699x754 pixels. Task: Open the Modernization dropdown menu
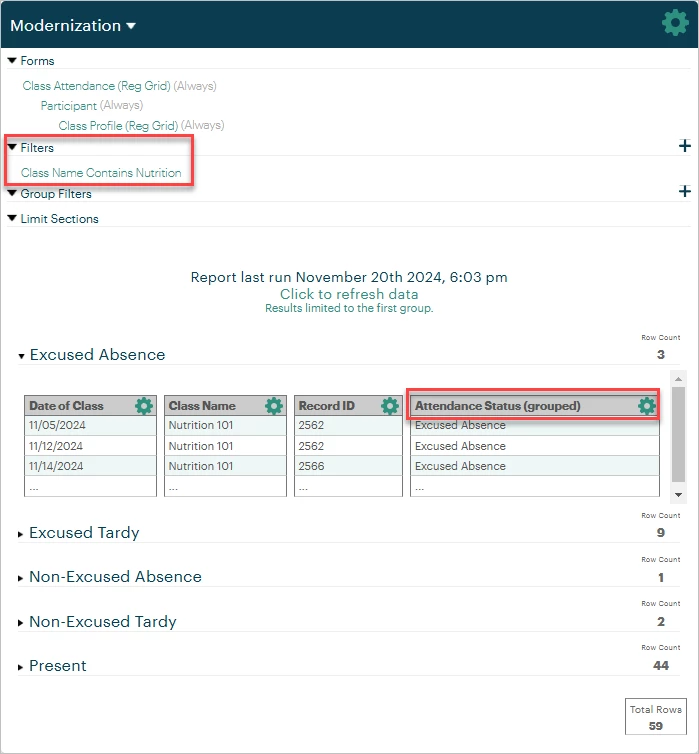(73, 25)
